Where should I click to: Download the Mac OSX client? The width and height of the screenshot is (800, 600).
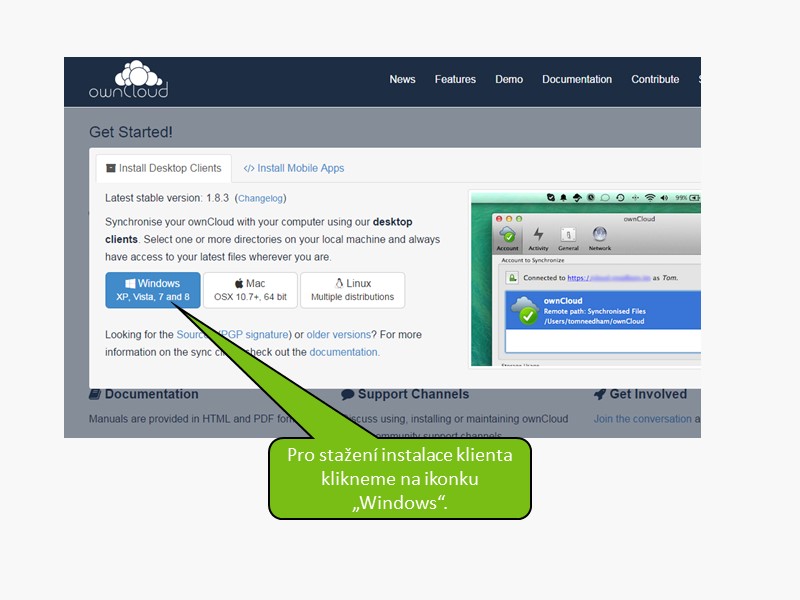tap(250, 290)
